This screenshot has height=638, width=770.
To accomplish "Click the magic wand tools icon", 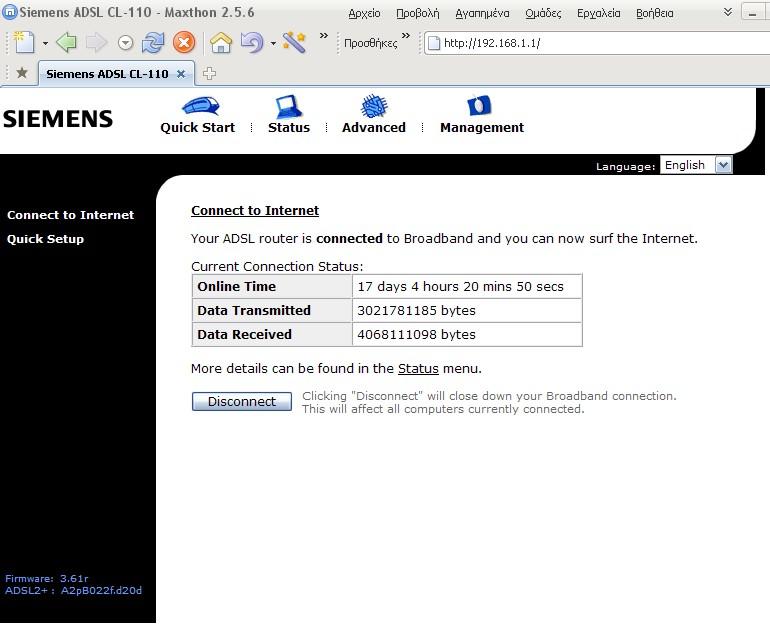I will point(294,43).
